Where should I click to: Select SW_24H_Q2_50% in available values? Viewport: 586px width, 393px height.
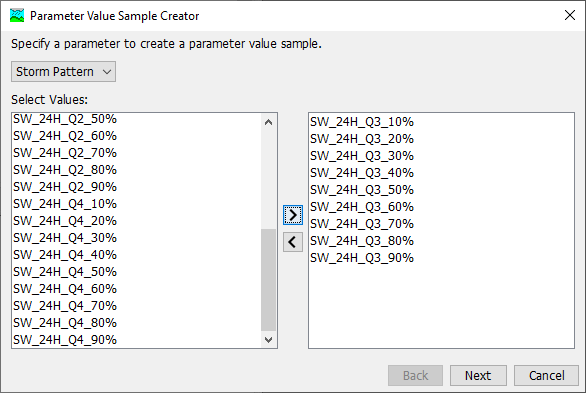click(x=137, y=119)
